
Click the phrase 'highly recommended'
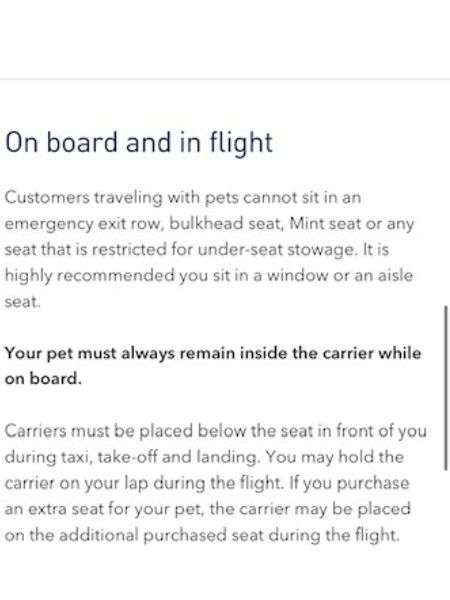[x=89, y=276]
